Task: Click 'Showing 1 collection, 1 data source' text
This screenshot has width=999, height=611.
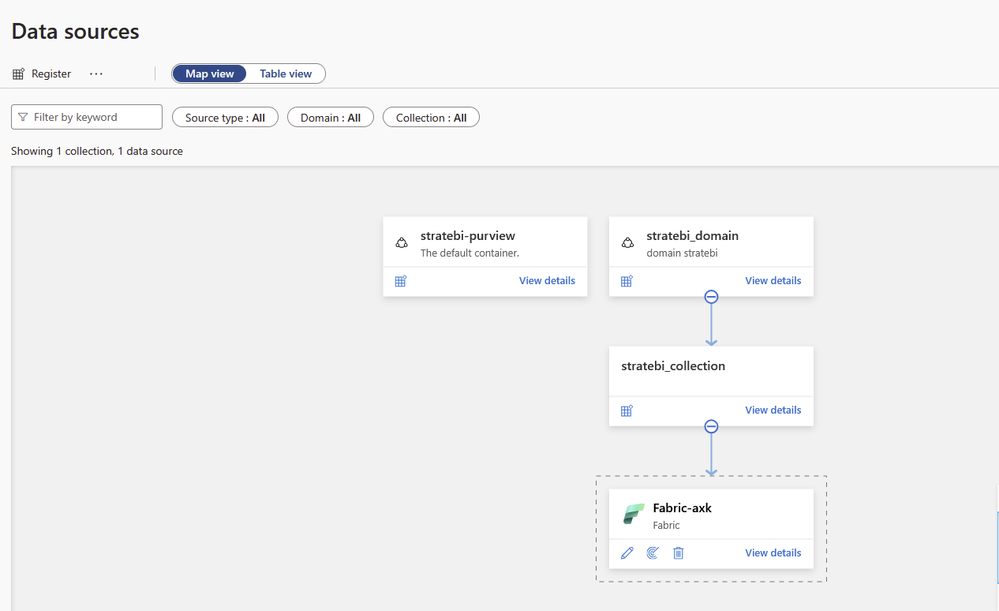Action: (97, 151)
